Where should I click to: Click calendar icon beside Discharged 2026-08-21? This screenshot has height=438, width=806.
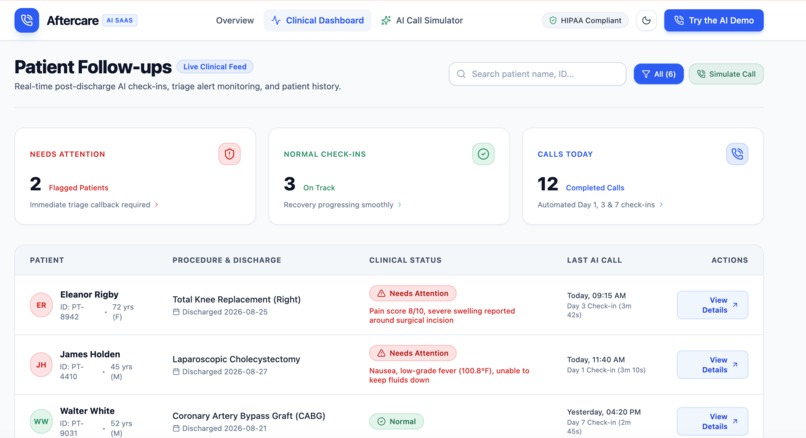pyautogui.click(x=176, y=428)
